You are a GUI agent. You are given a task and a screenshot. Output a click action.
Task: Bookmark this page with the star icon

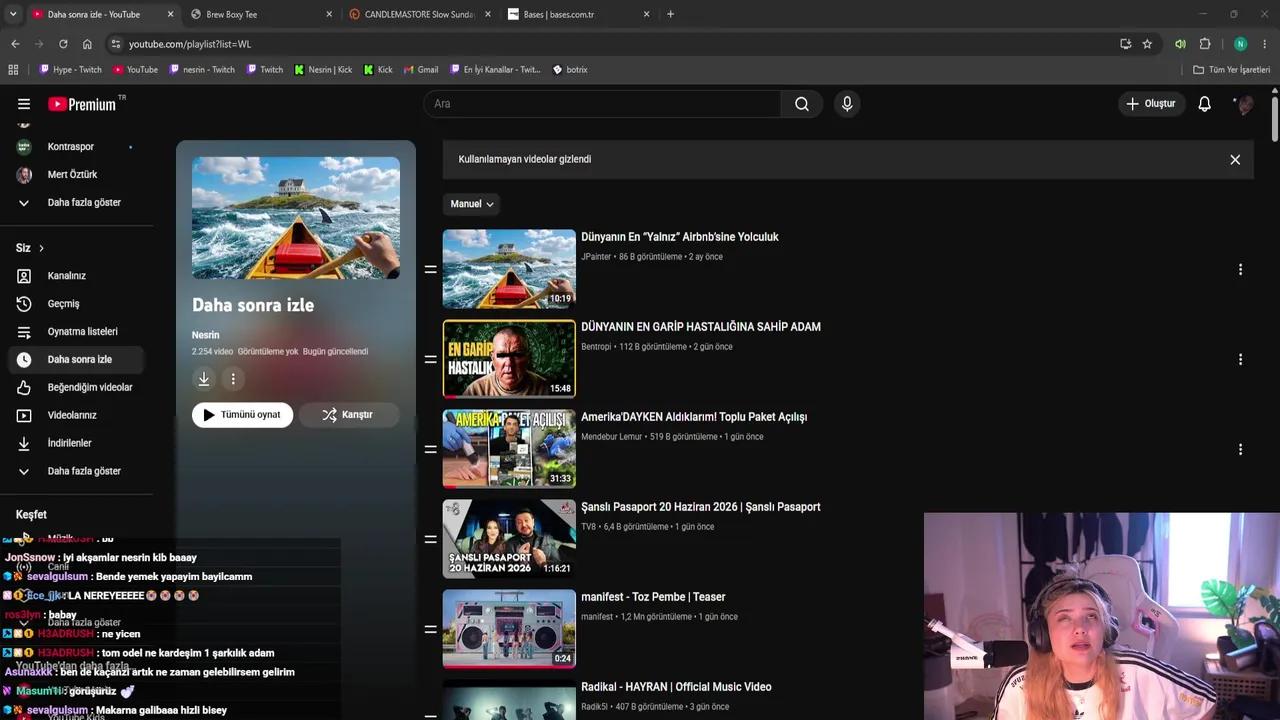point(1147,44)
